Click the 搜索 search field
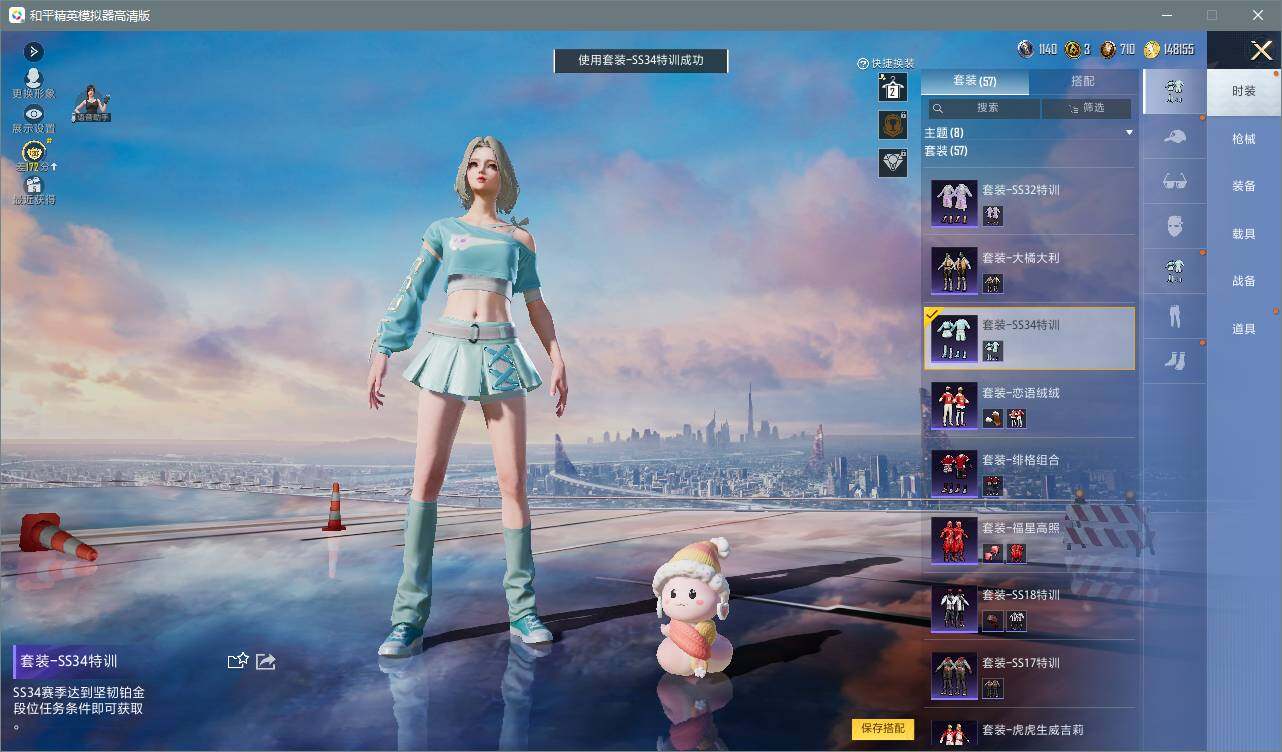 pyautogui.click(x=984, y=108)
